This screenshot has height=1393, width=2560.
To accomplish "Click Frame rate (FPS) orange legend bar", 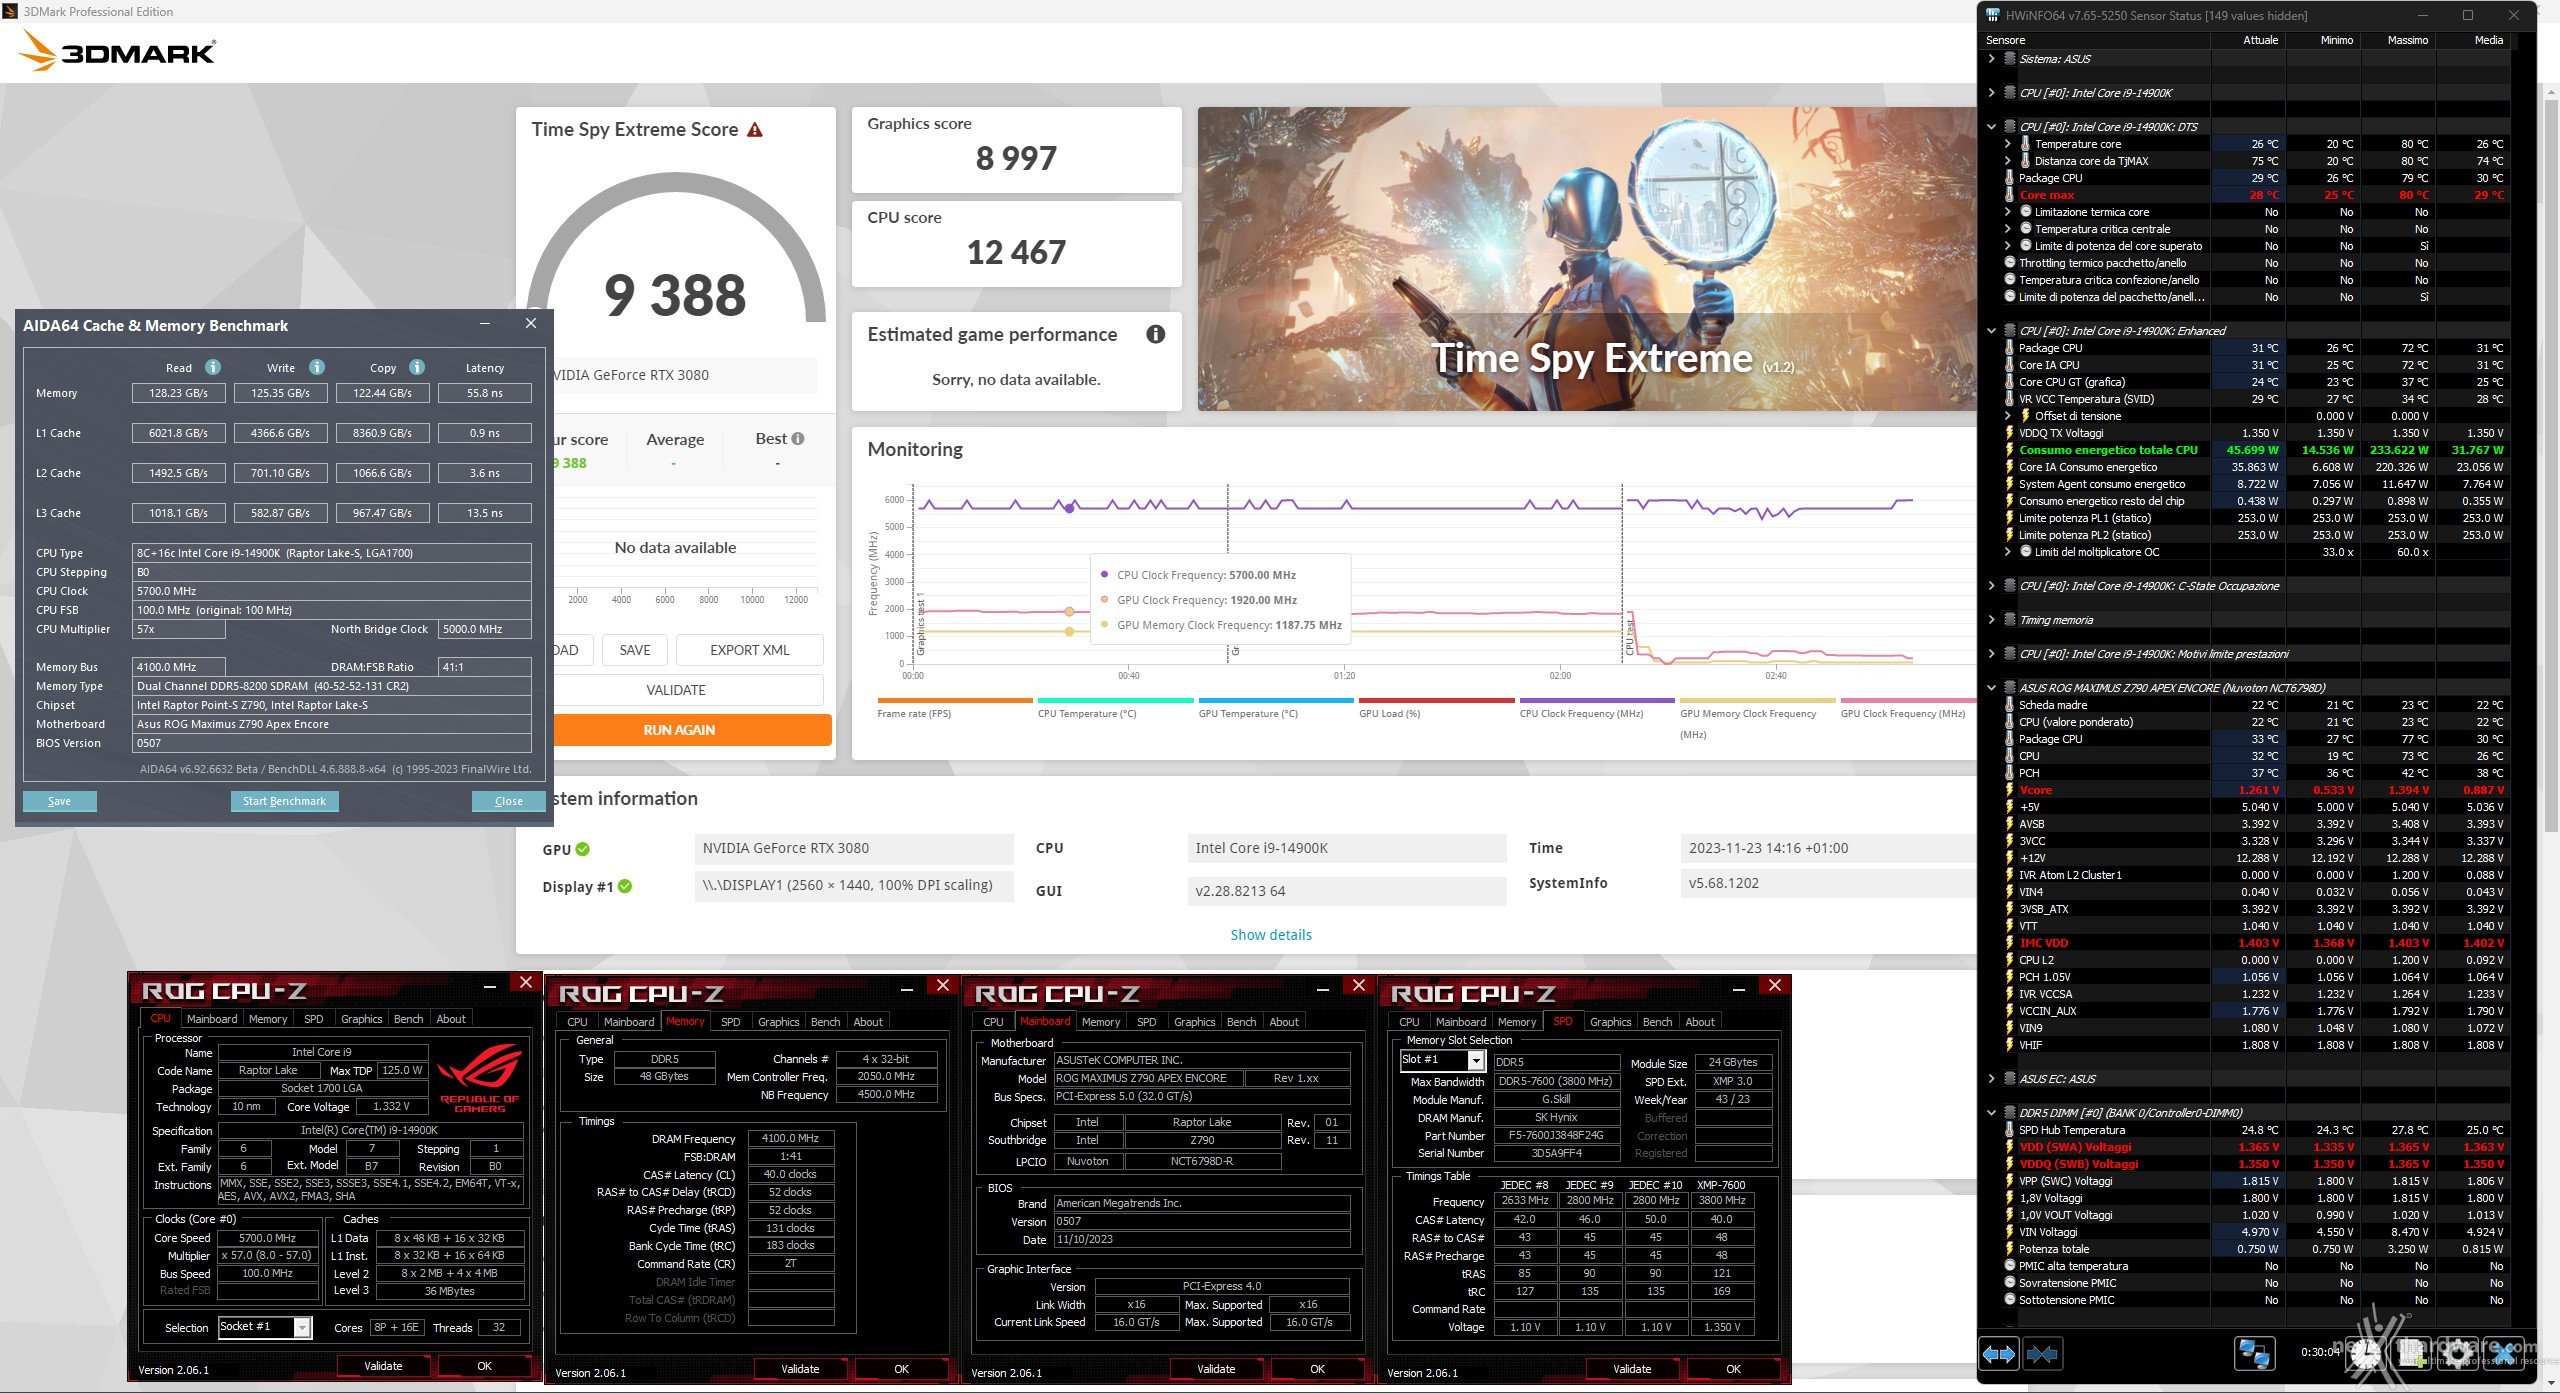I will click(x=954, y=700).
